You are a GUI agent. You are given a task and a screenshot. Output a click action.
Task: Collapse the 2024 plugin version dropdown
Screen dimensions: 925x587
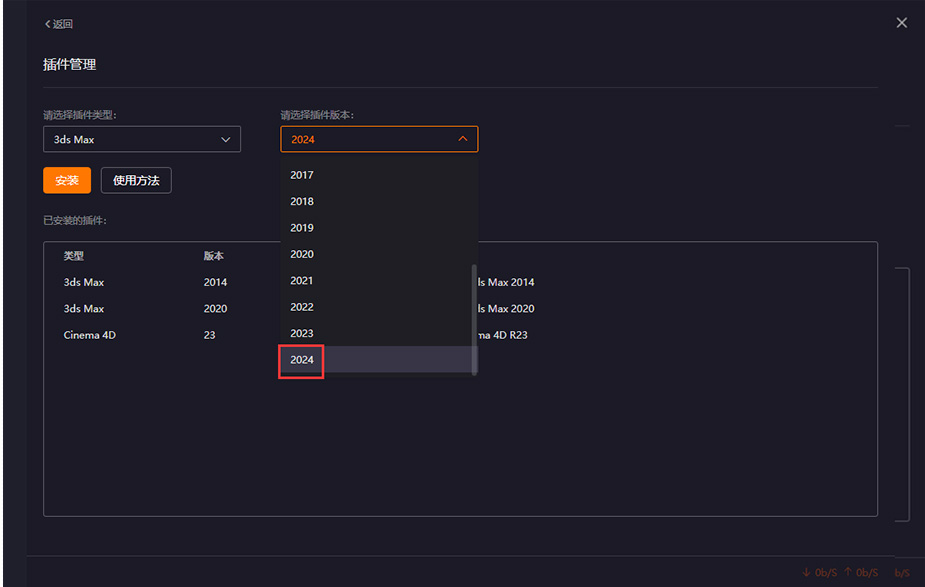click(x=379, y=139)
